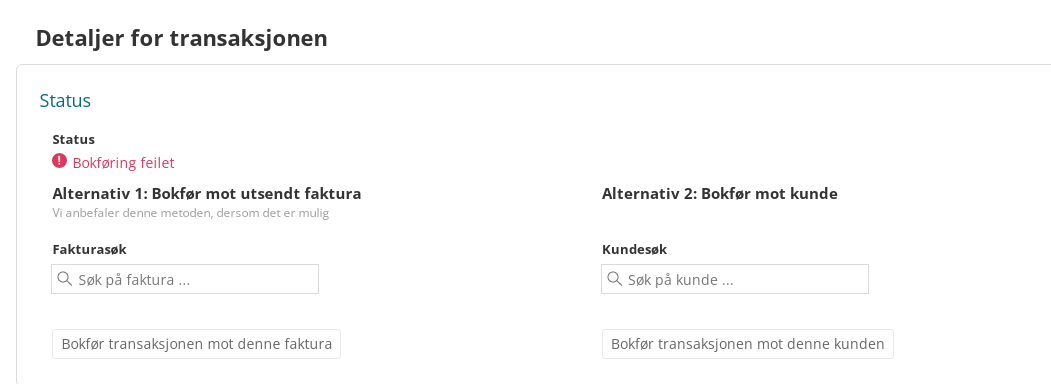
Task: Click the word 'faktura' in left button
Action: [x=307, y=344]
